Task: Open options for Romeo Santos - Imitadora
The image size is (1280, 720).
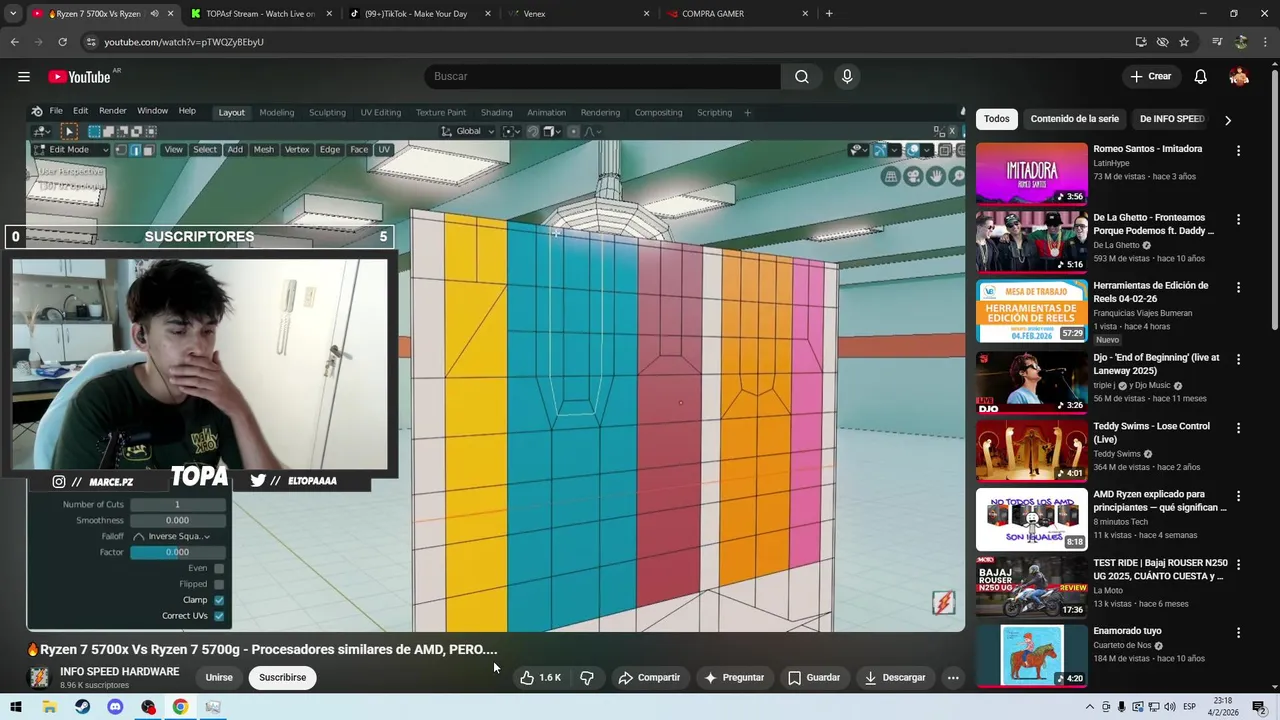Action: 1238,151
